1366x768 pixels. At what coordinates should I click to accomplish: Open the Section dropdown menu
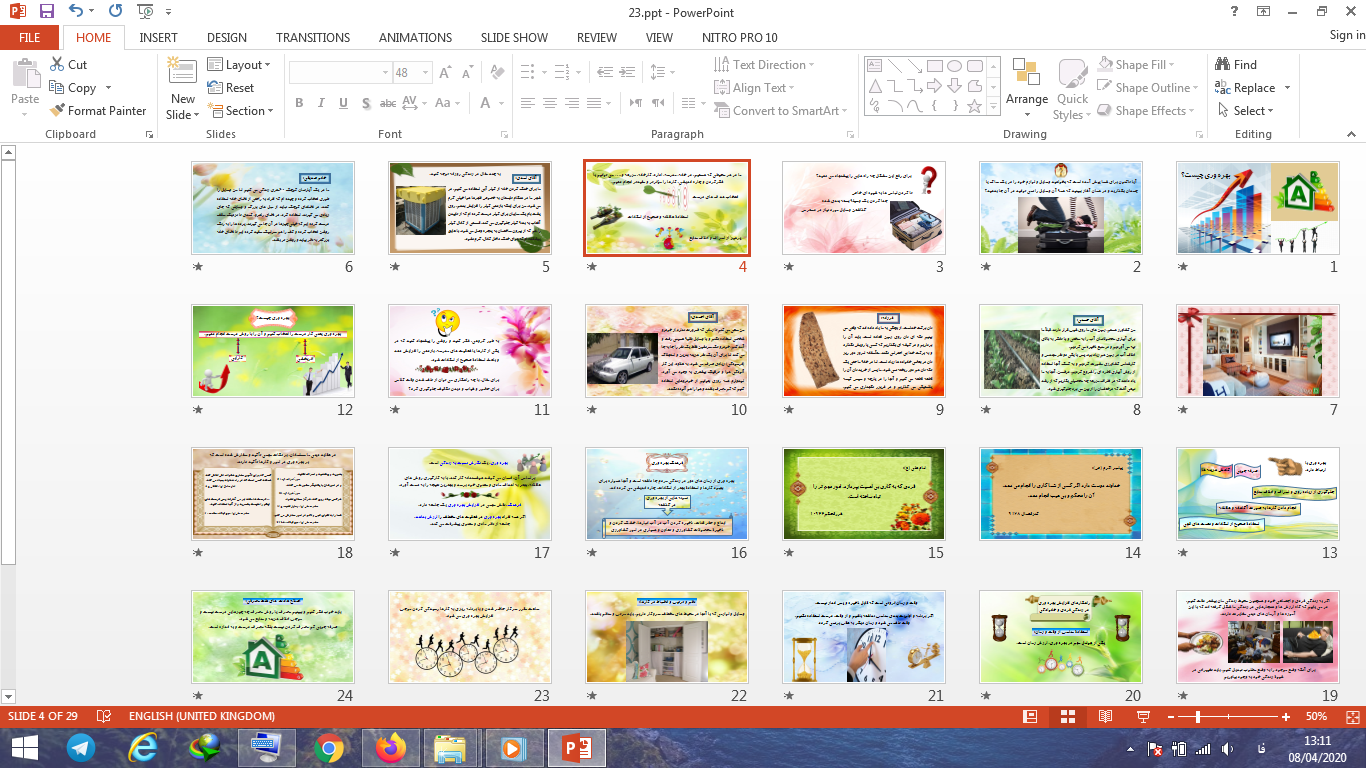[240, 111]
